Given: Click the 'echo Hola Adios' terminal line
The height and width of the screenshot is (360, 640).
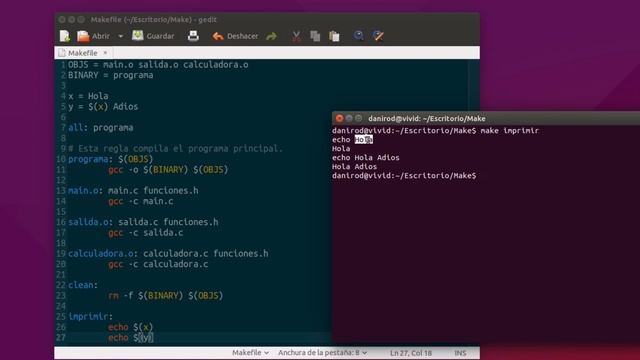Looking at the screenshot, I should (366, 158).
